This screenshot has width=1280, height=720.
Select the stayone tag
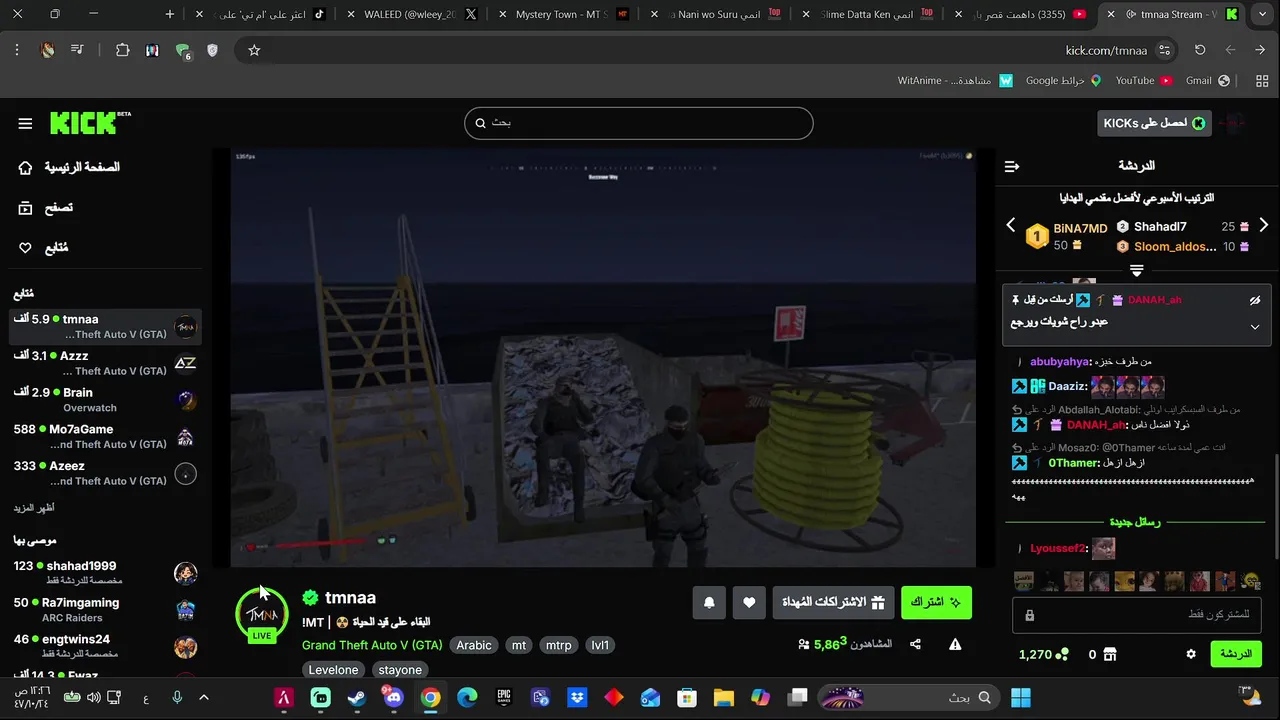pos(399,670)
